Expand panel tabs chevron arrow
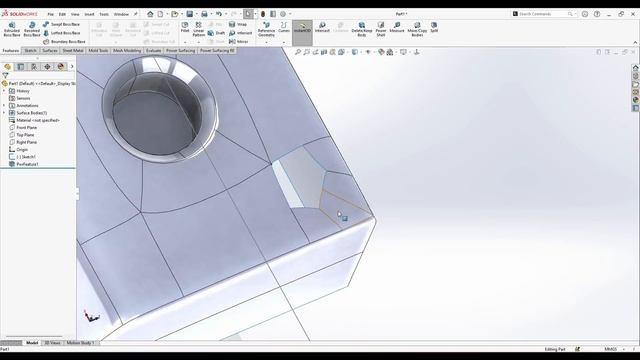Viewport: 640px width, 360px height. 72,67
